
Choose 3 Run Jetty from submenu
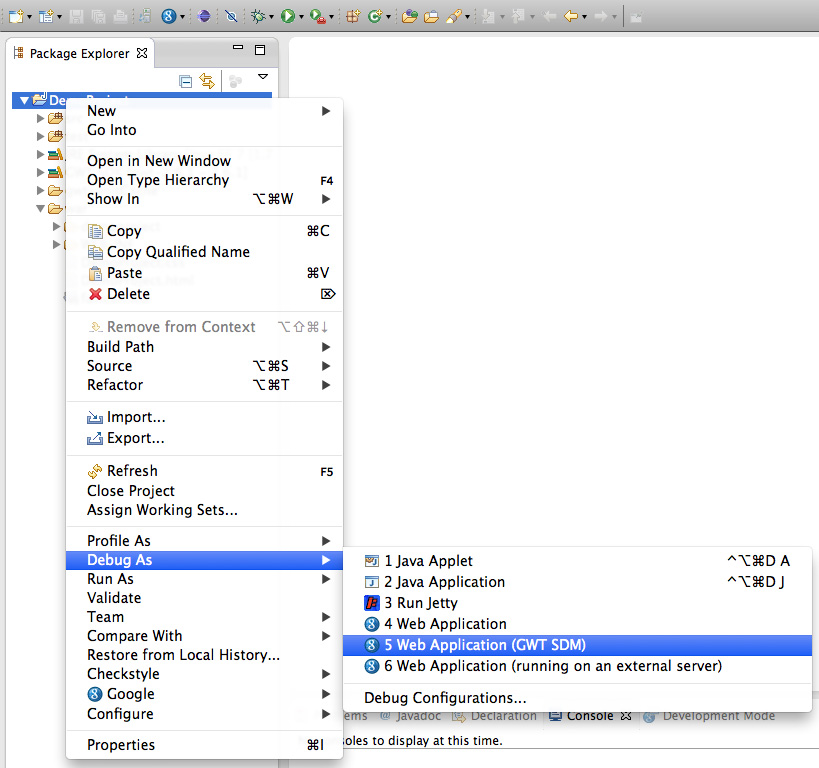[x=421, y=603]
